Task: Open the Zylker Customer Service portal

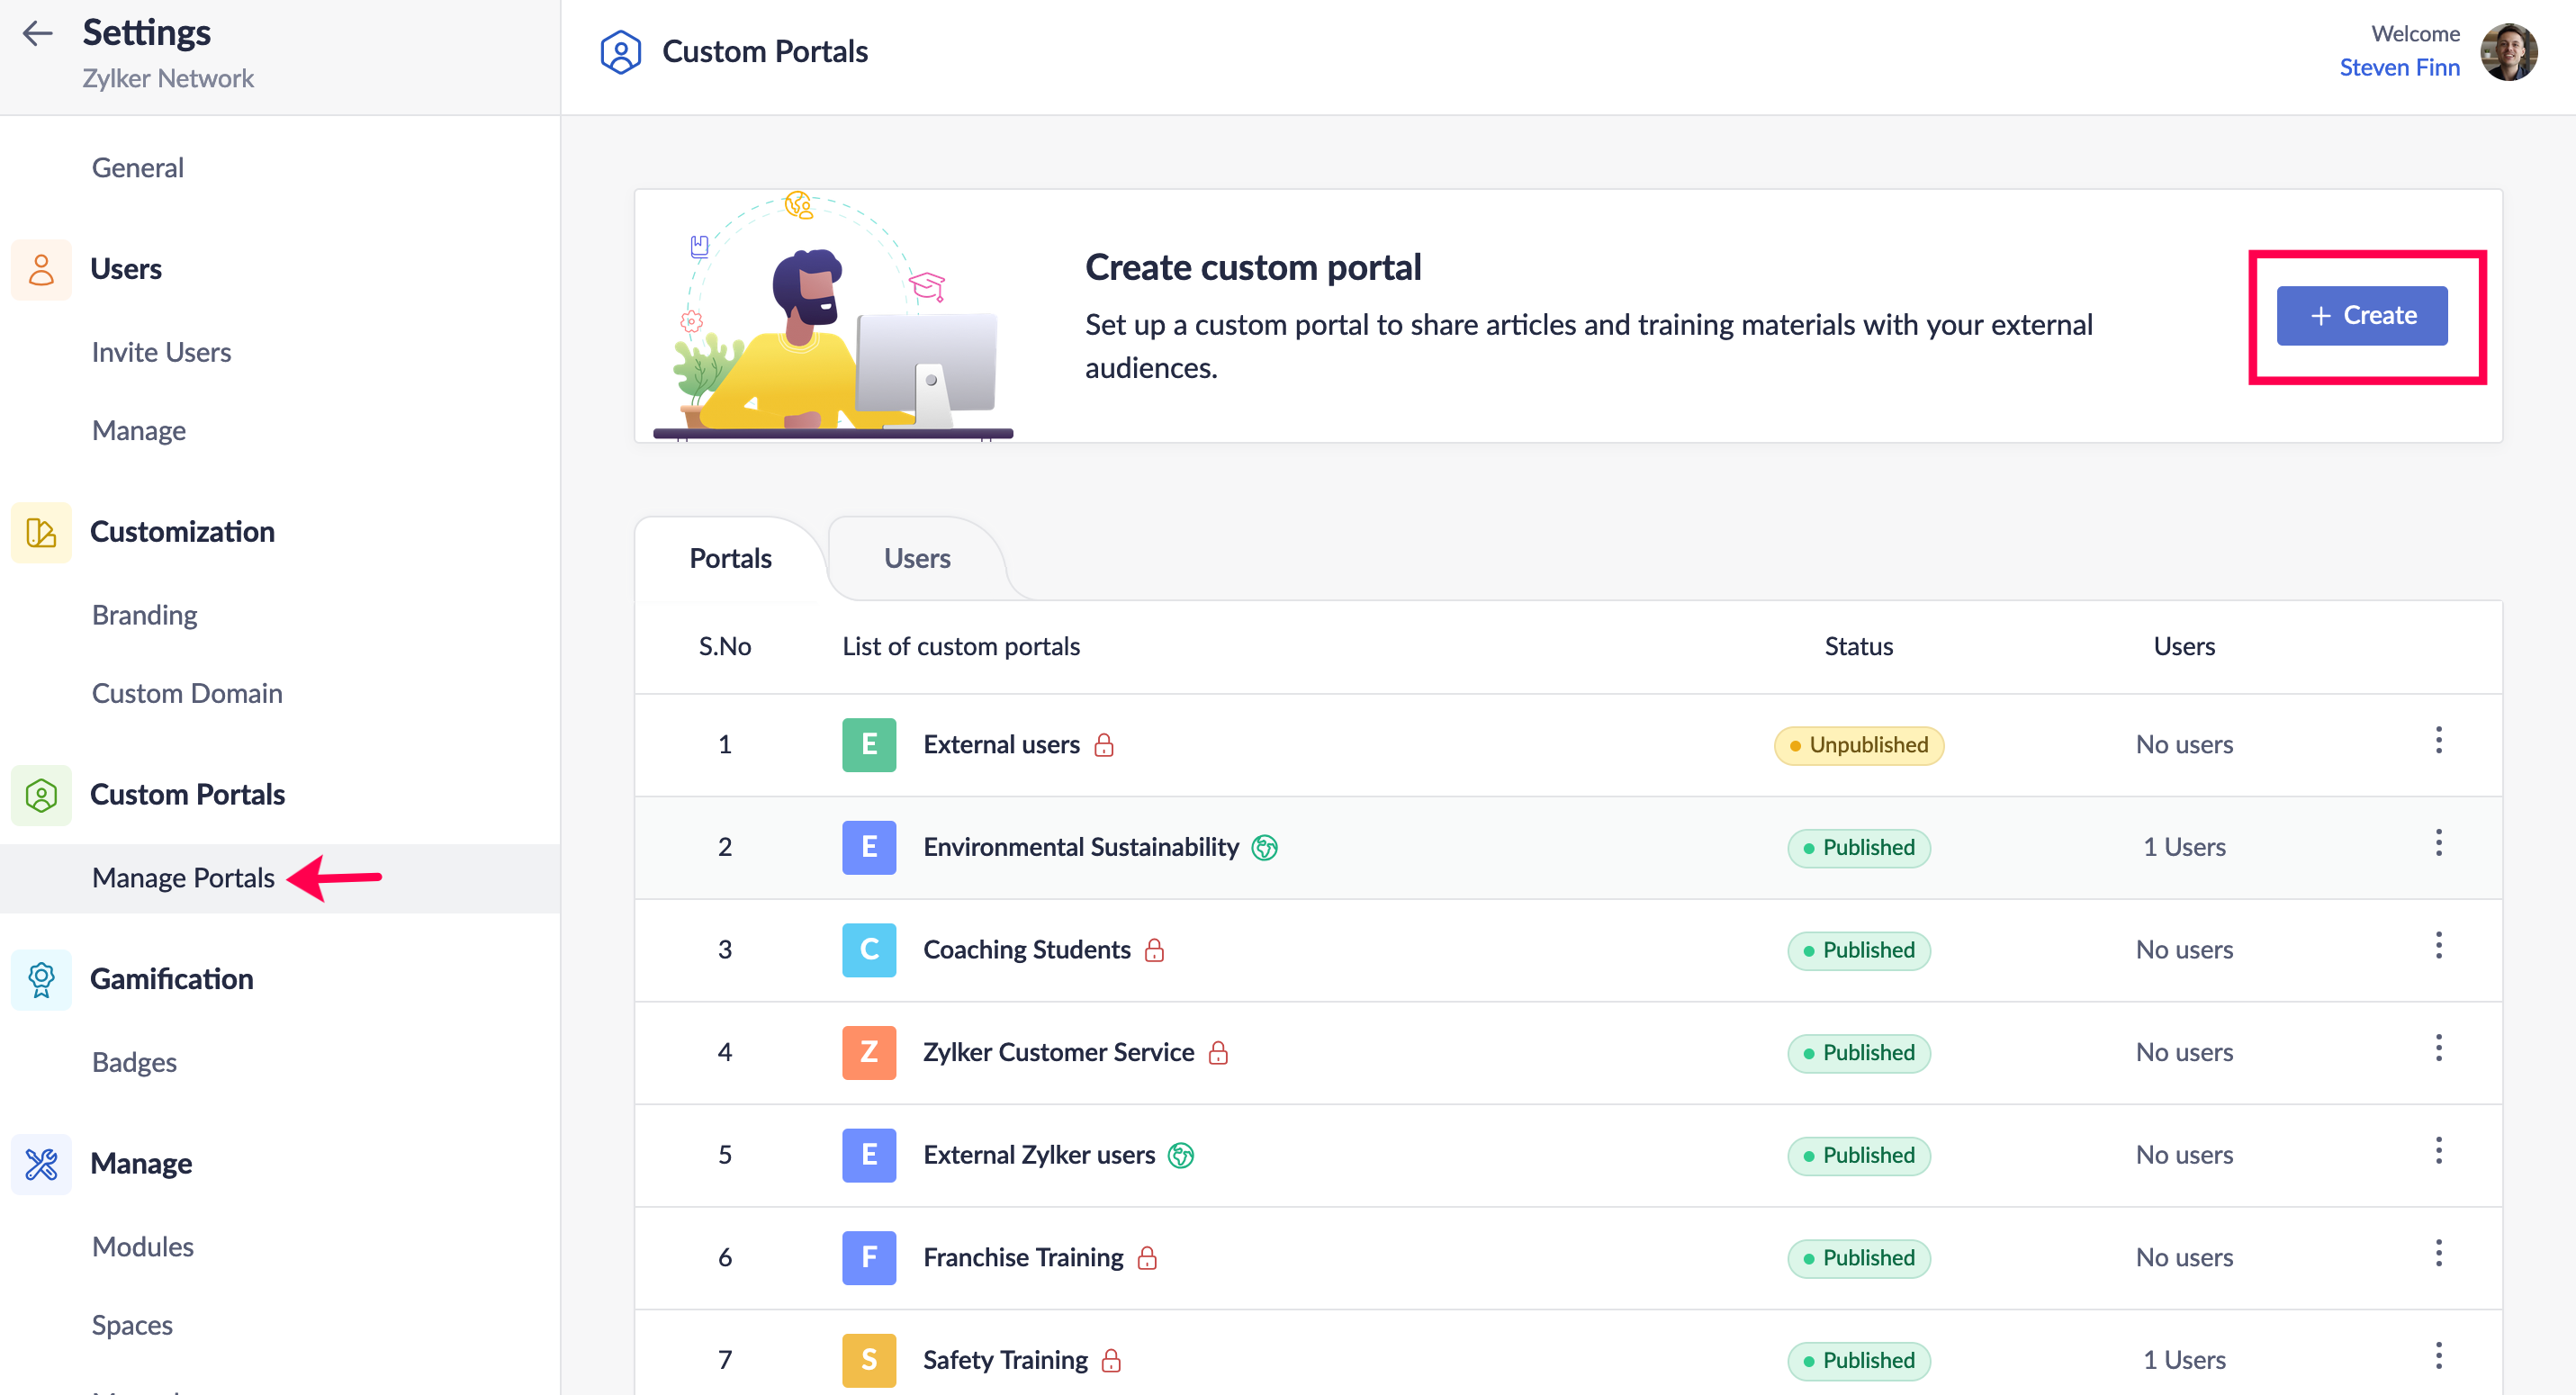Action: point(1058,1052)
